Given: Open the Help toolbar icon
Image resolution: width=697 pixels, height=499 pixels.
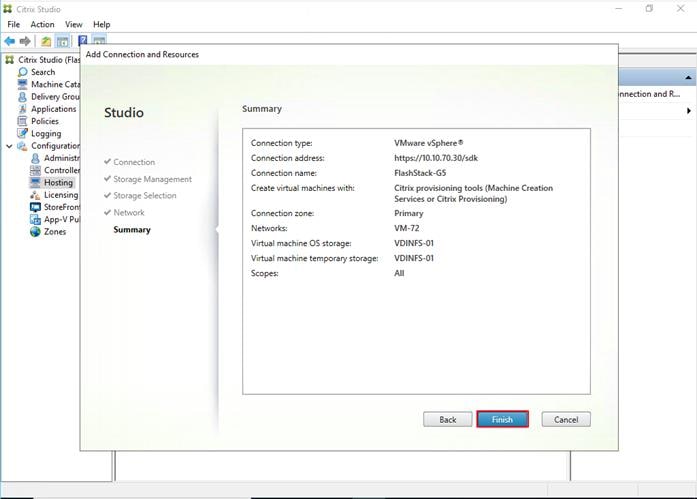Looking at the screenshot, I should [x=83, y=40].
